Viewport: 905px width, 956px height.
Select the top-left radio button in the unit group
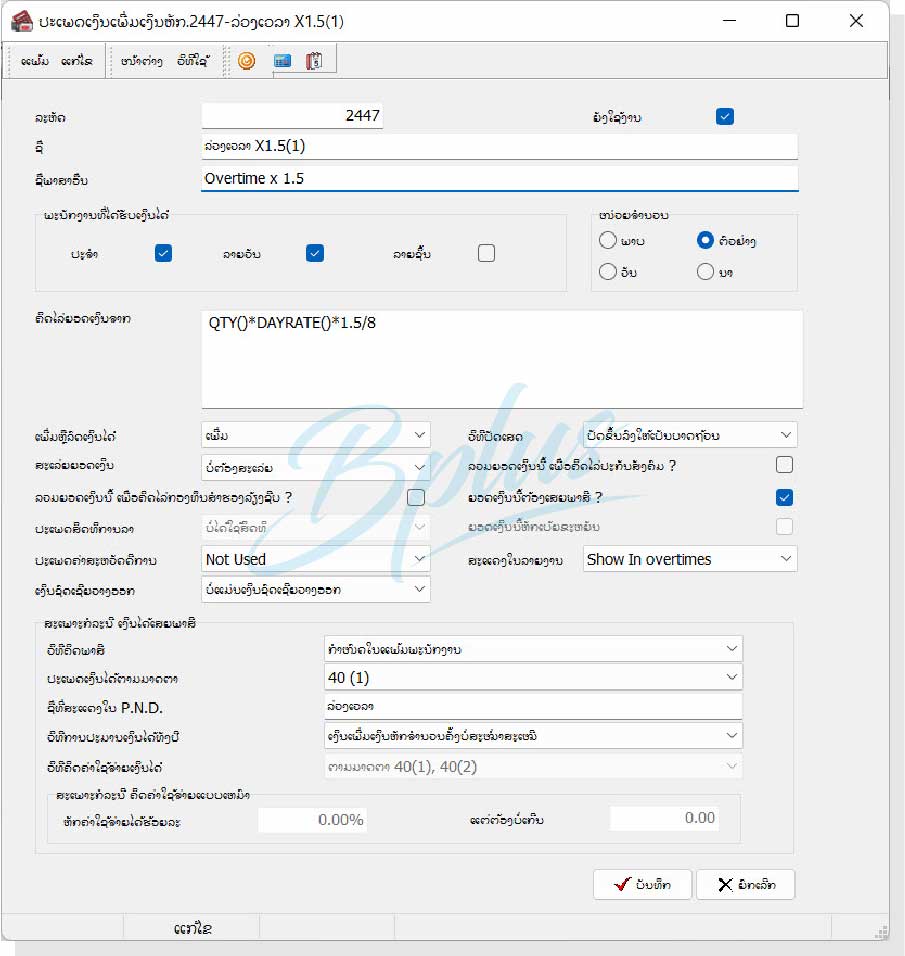click(608, 240)
